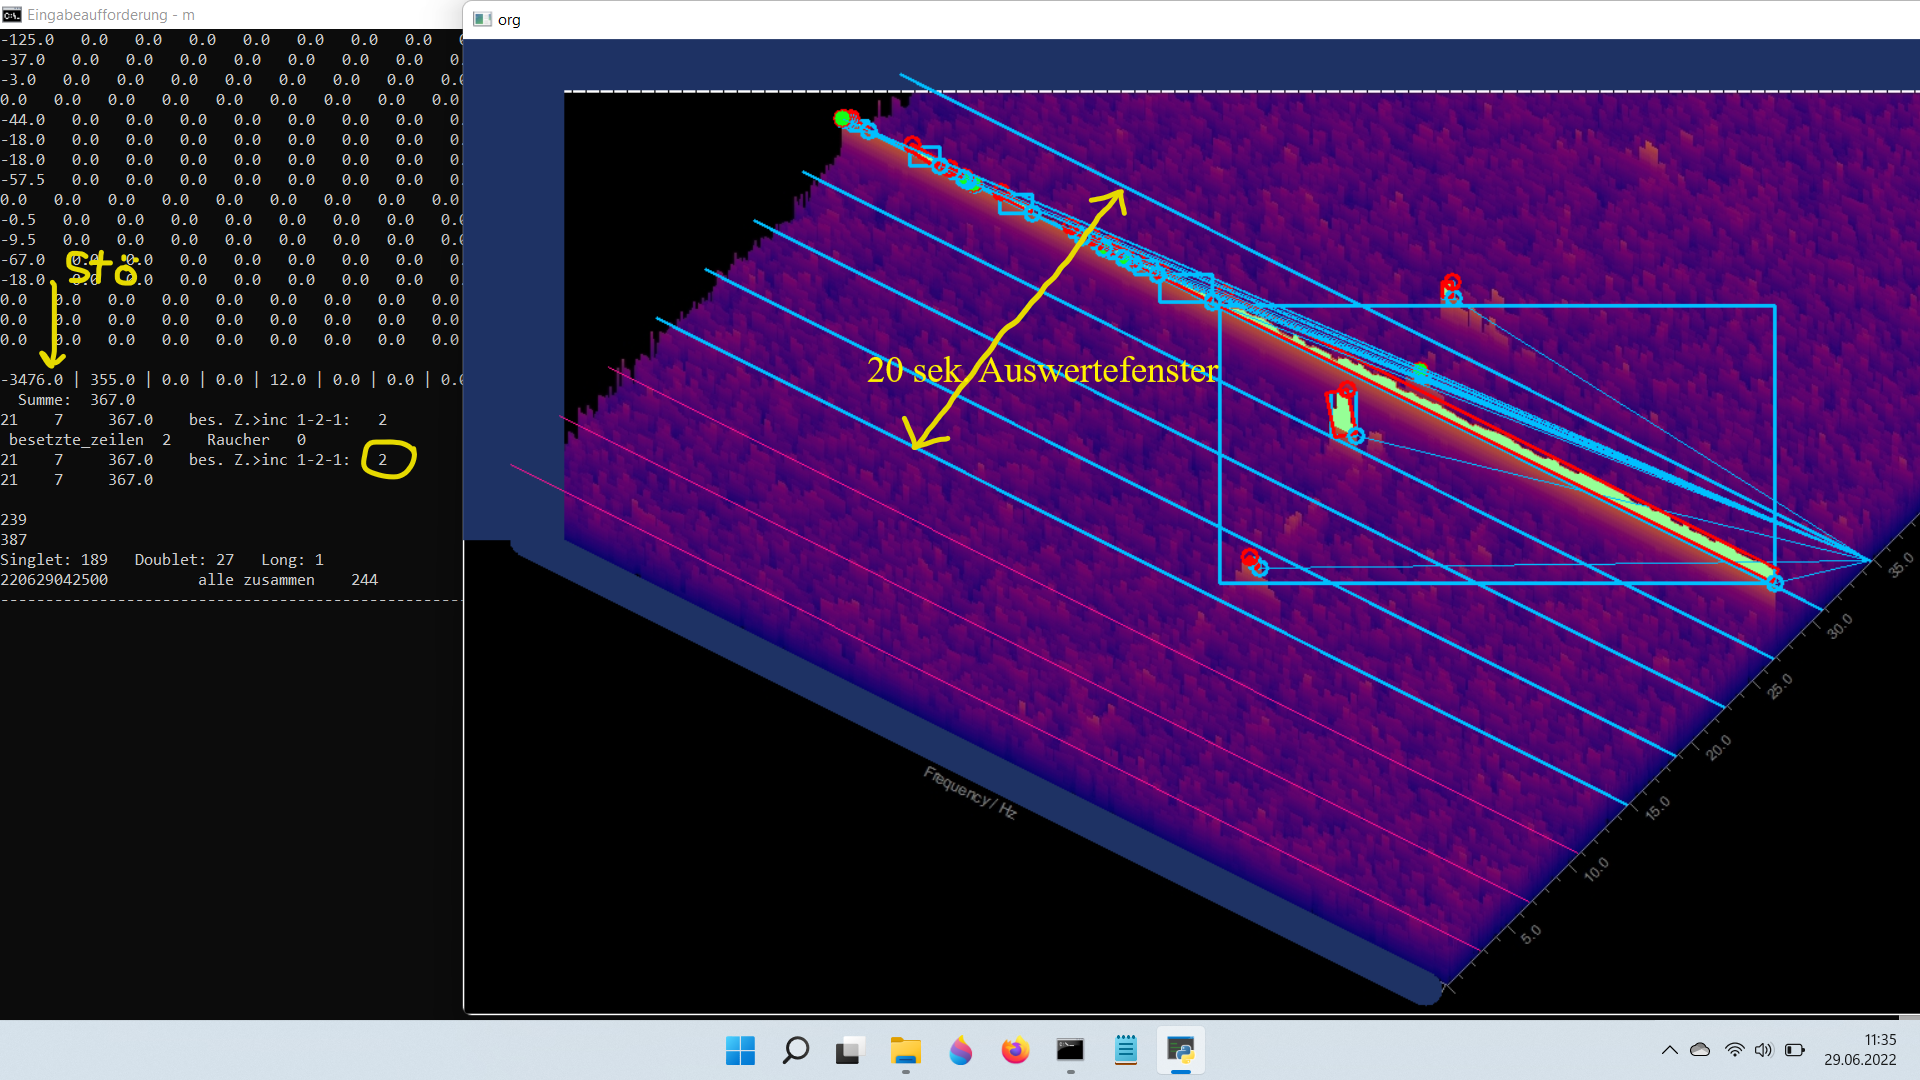Open taskbar Search
Viewport: 1920px width, 1080px height.
[x=796, y=1050]
